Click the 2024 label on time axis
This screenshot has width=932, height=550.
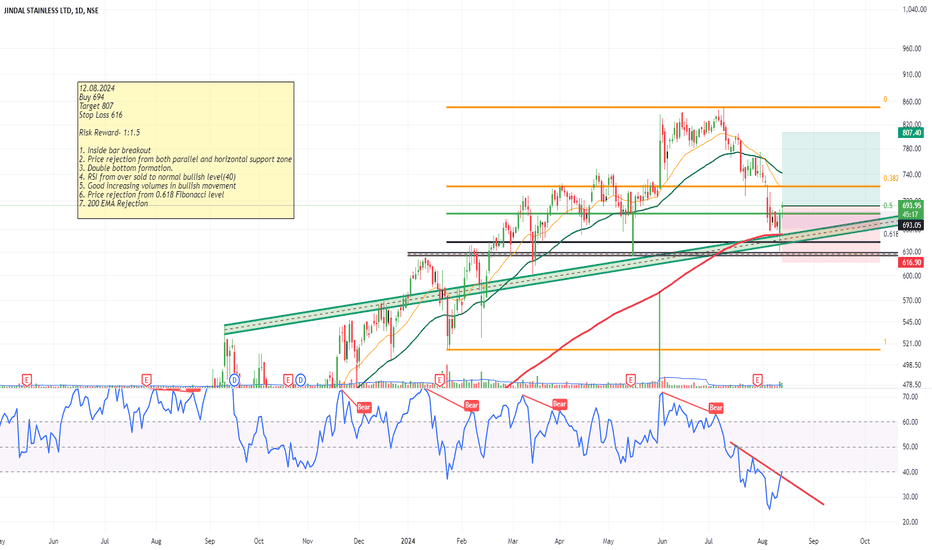(x=408, y=541)
